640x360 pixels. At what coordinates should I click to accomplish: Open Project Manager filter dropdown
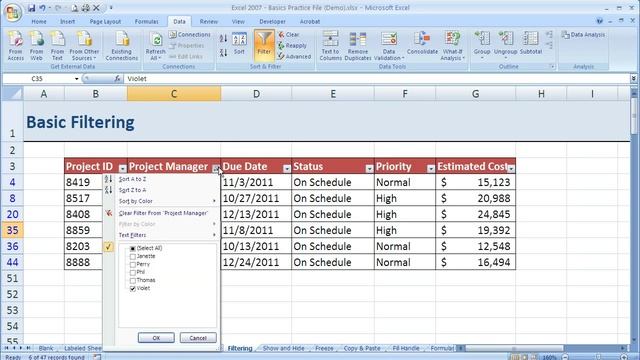click(216, 168)
